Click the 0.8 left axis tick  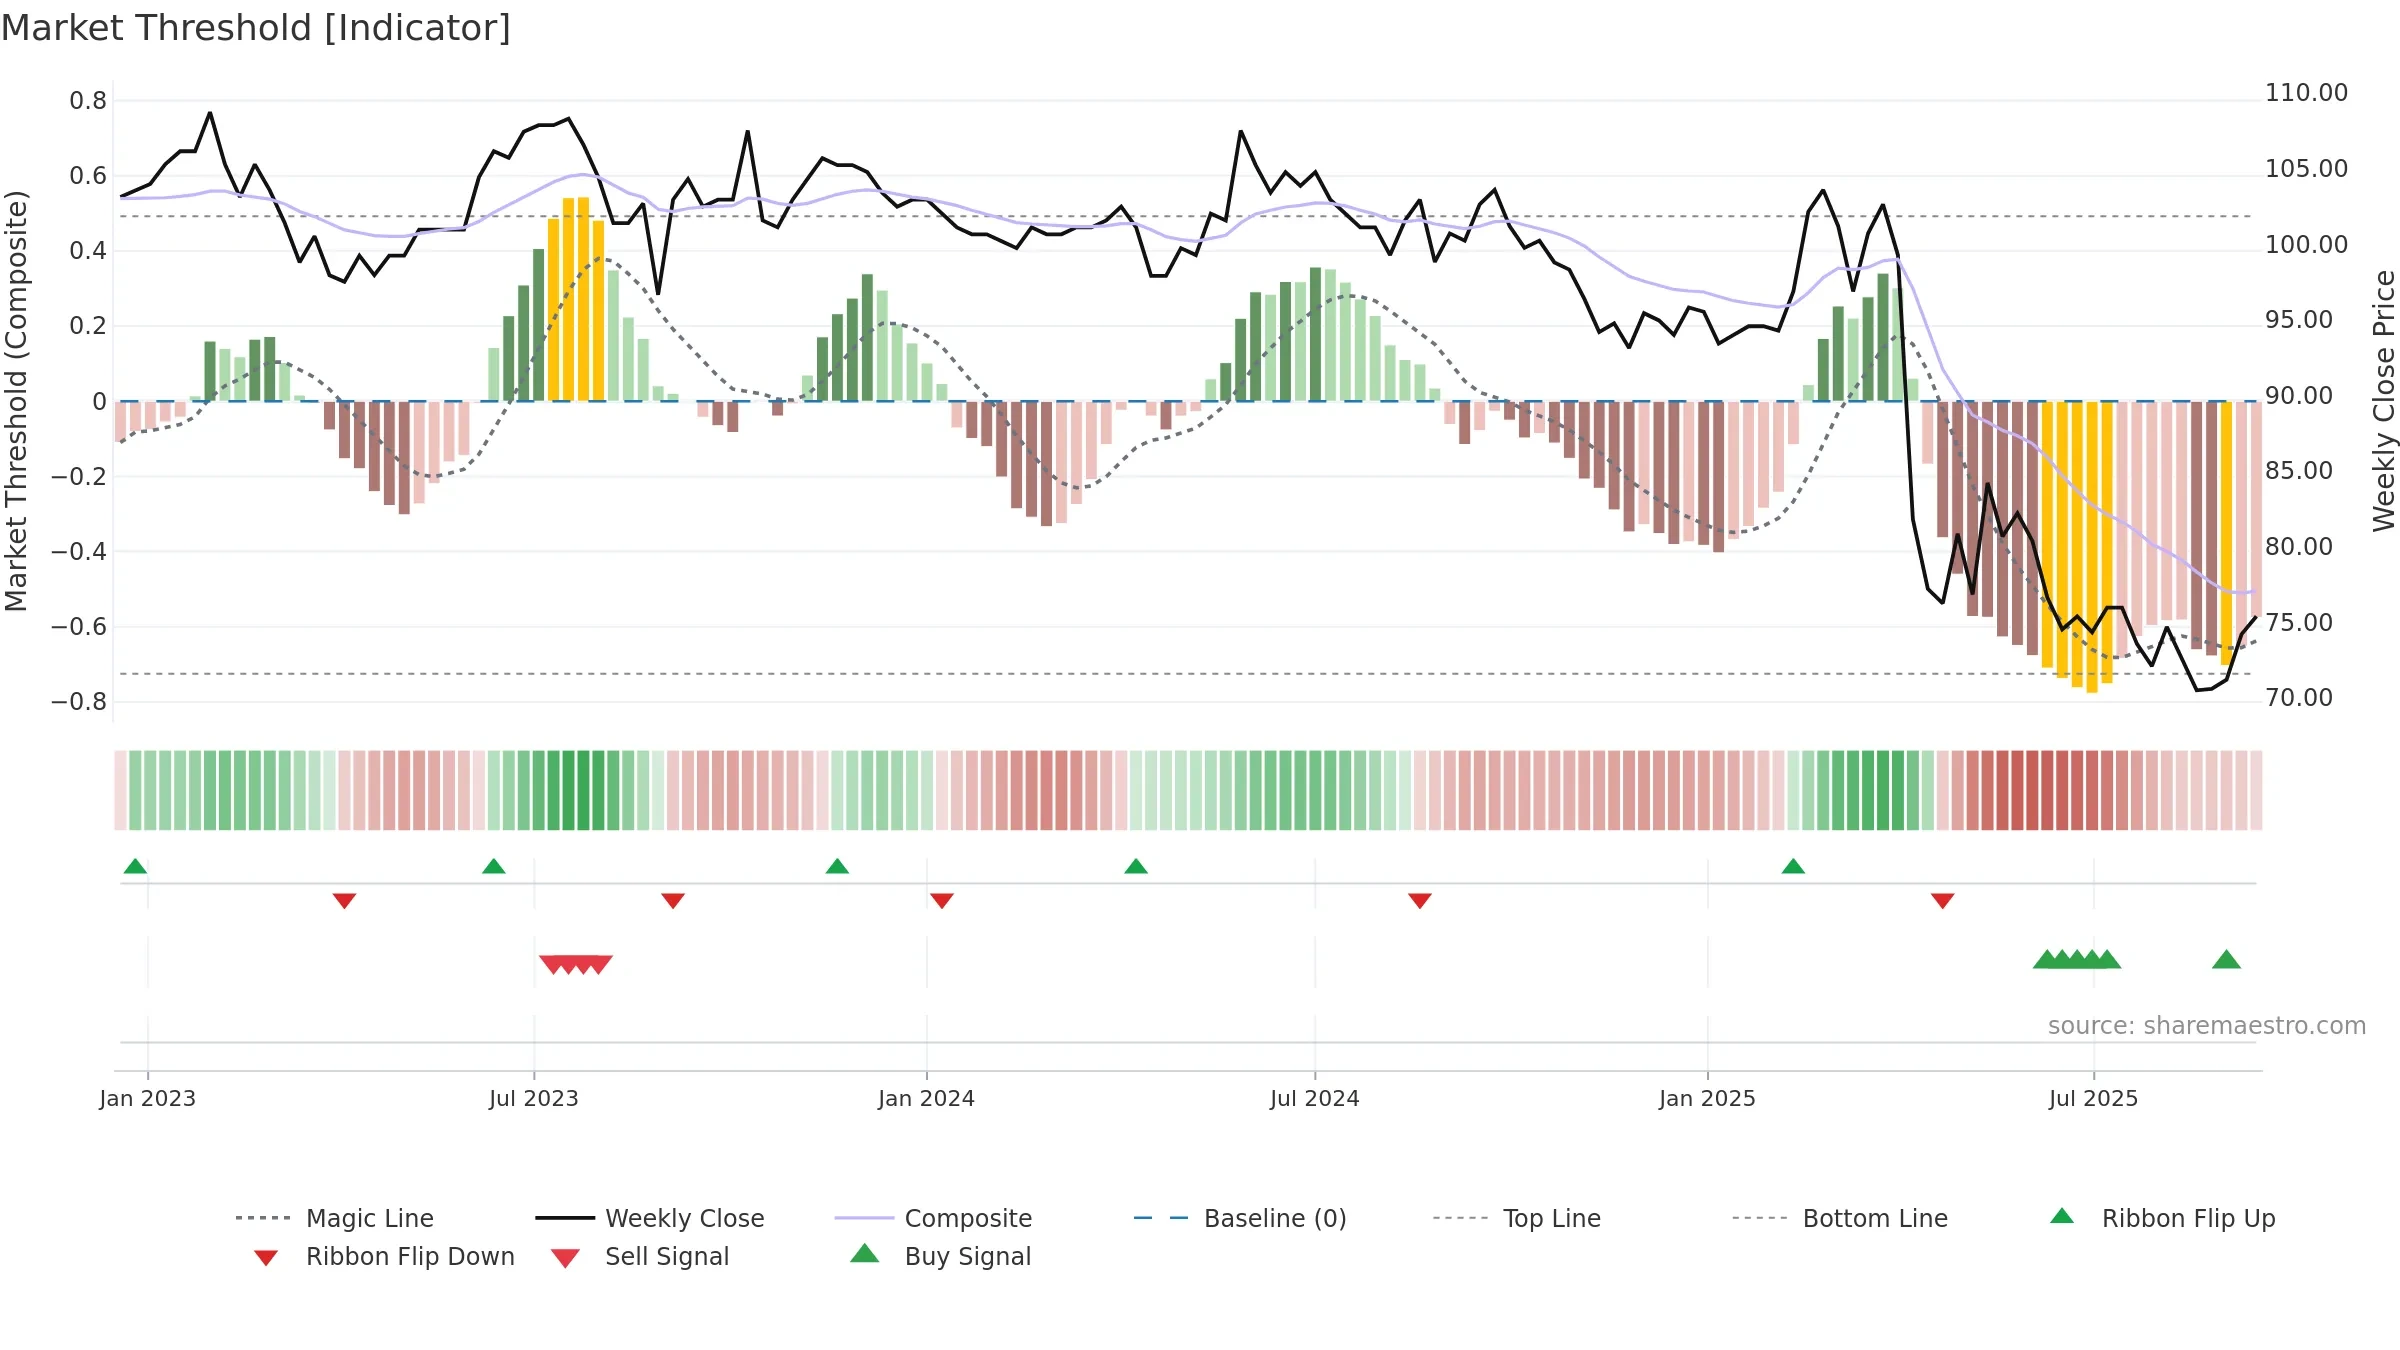(x=88, y=101)
